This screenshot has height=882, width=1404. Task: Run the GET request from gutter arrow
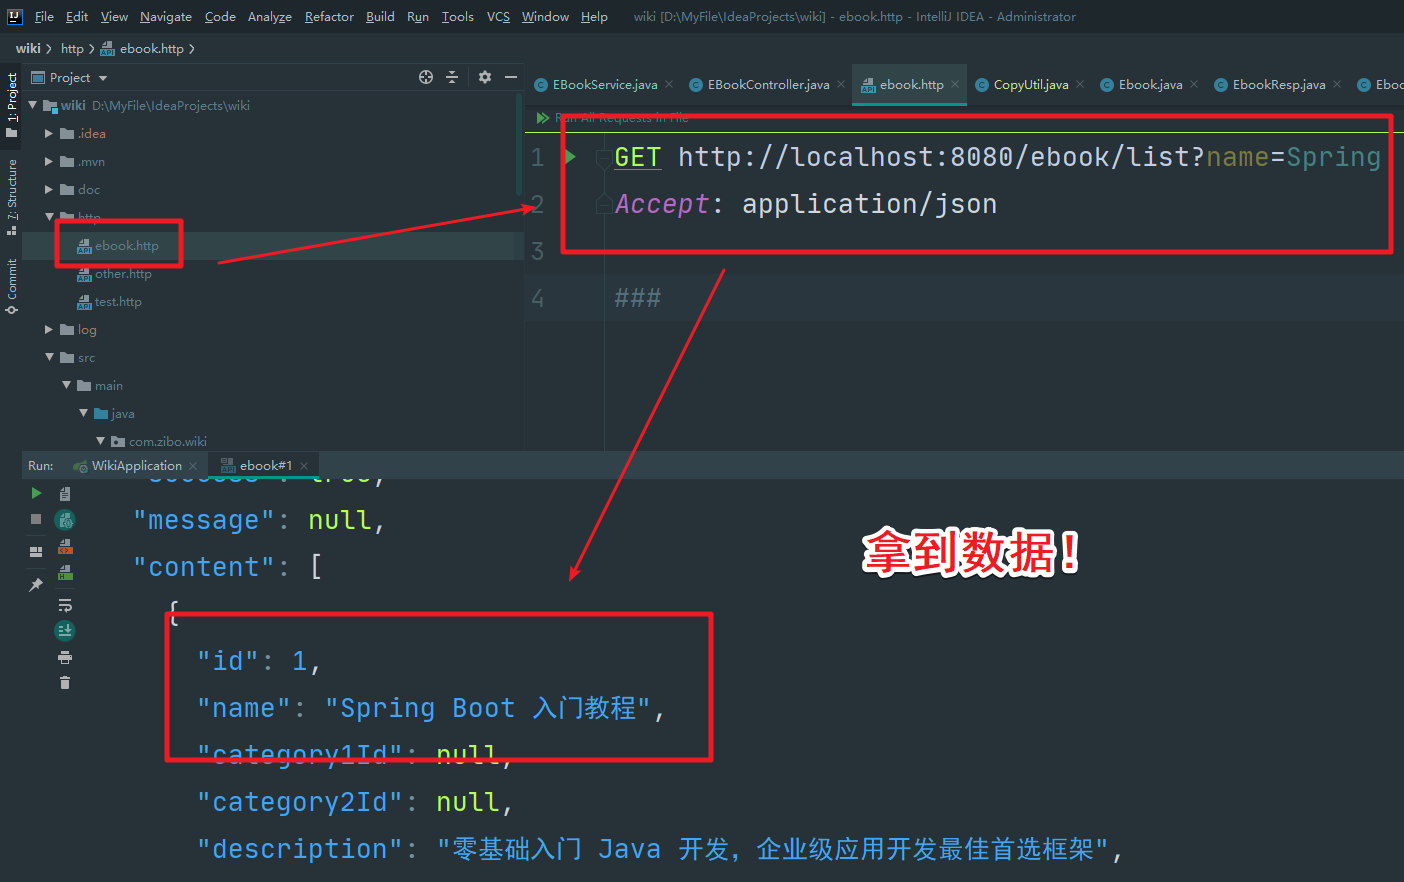570,156
